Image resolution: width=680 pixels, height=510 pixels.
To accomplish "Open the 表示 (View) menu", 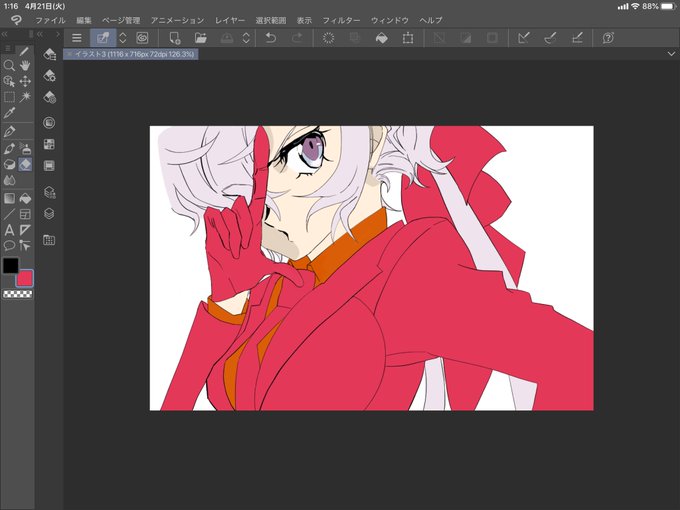I will point(304,20).
